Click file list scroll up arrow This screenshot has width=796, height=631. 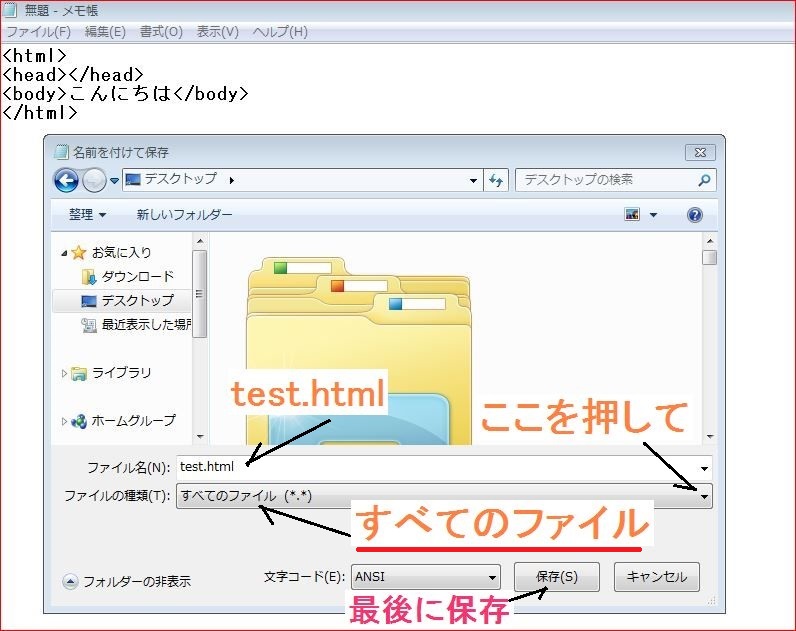coord(710,241)
